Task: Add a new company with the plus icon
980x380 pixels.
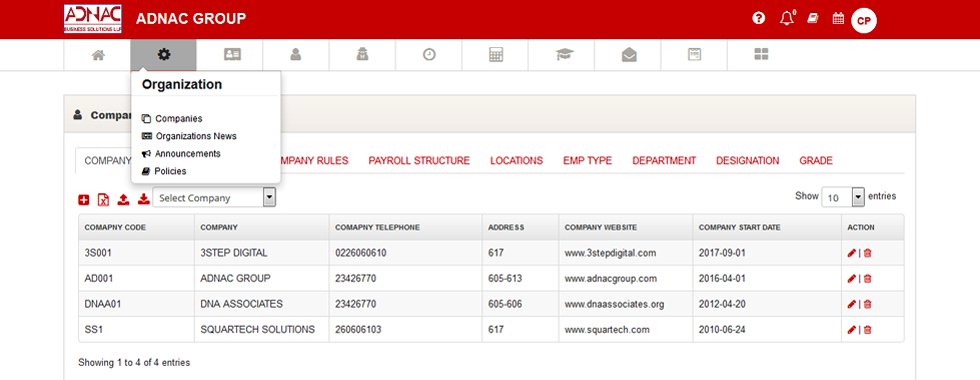Action: click(x=84, y=199)
